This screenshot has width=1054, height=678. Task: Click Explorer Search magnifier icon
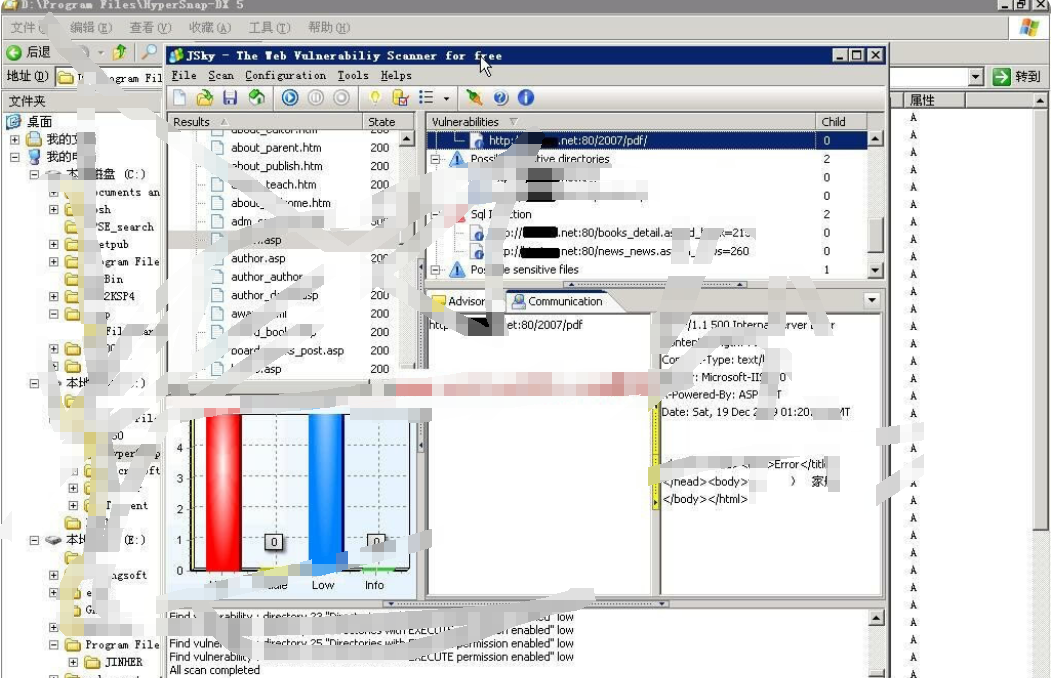point(149,52)
